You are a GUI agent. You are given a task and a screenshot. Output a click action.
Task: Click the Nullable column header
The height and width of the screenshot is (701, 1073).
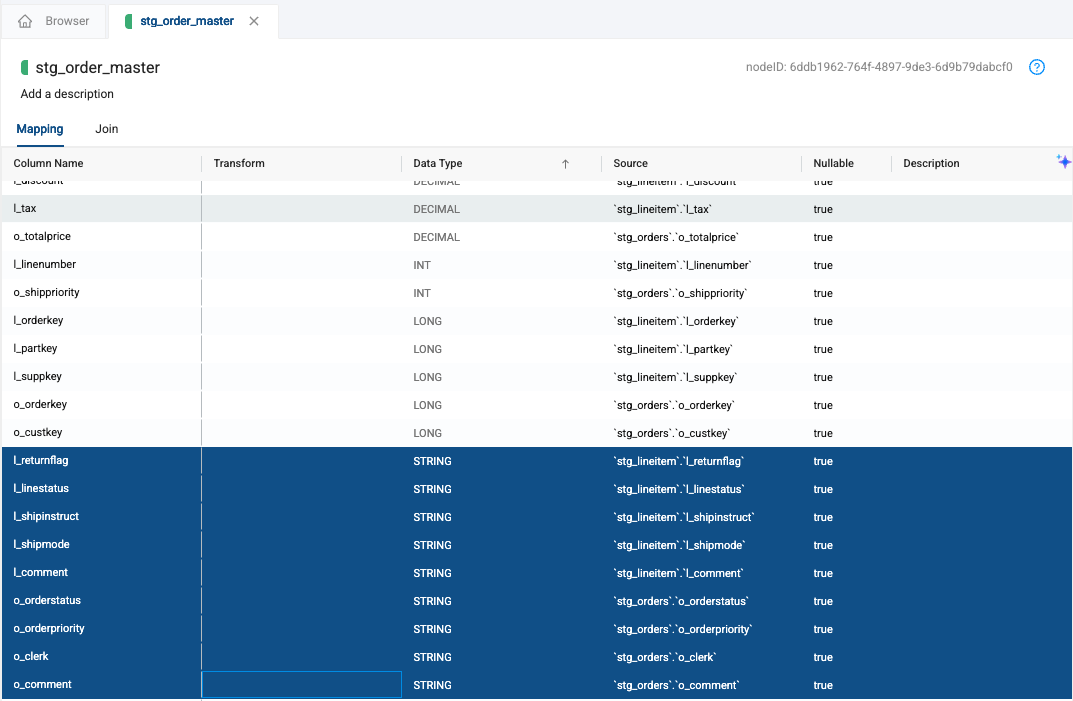tap(833, 164)
